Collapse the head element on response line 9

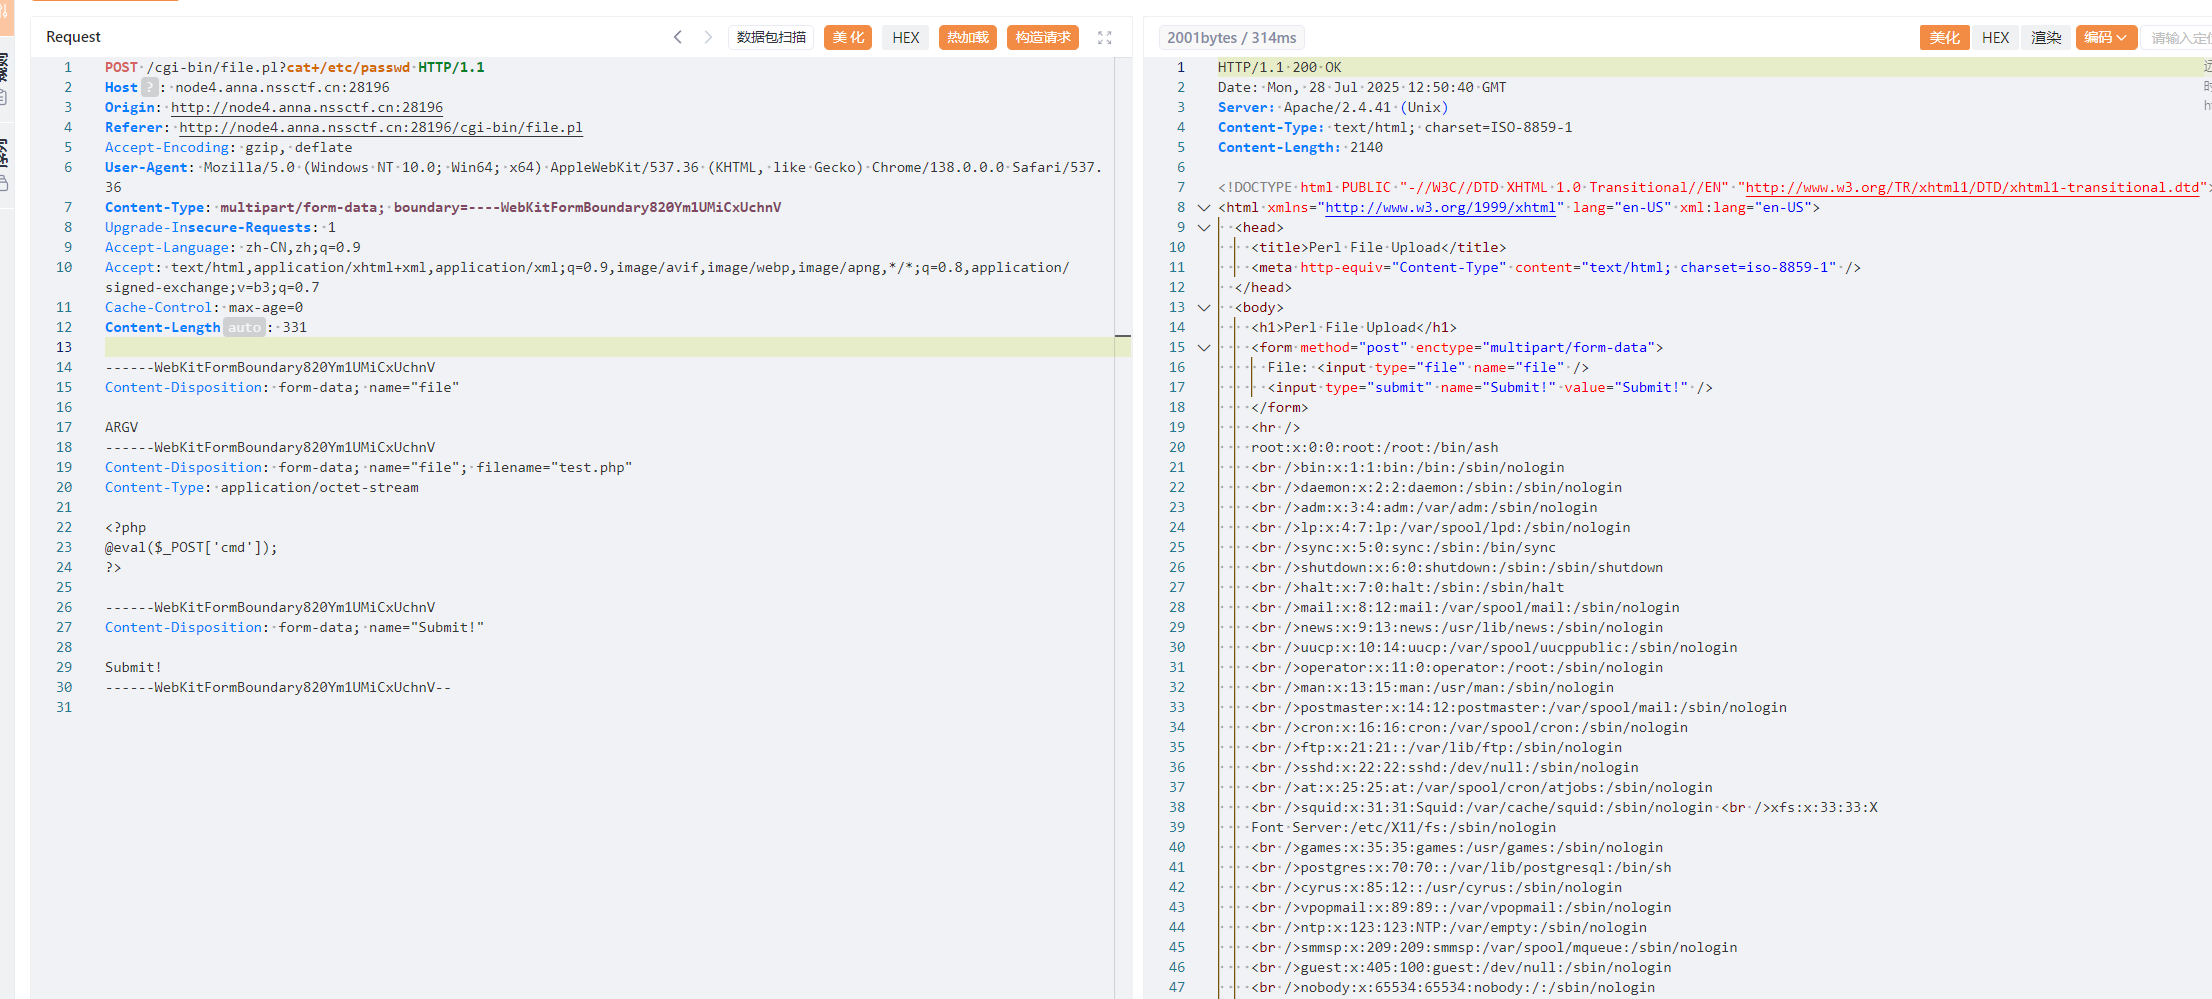coord(1204,227)
